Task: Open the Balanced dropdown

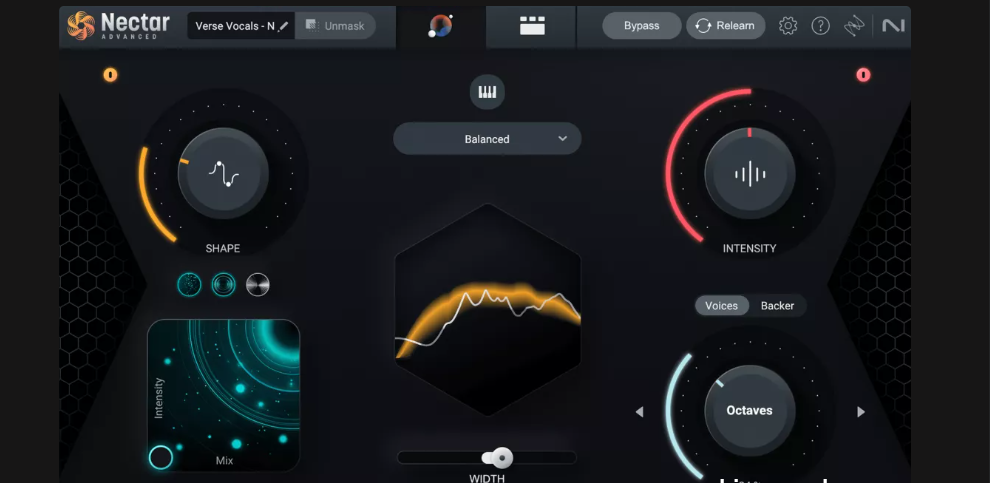Action: click(x=487, y=139)
